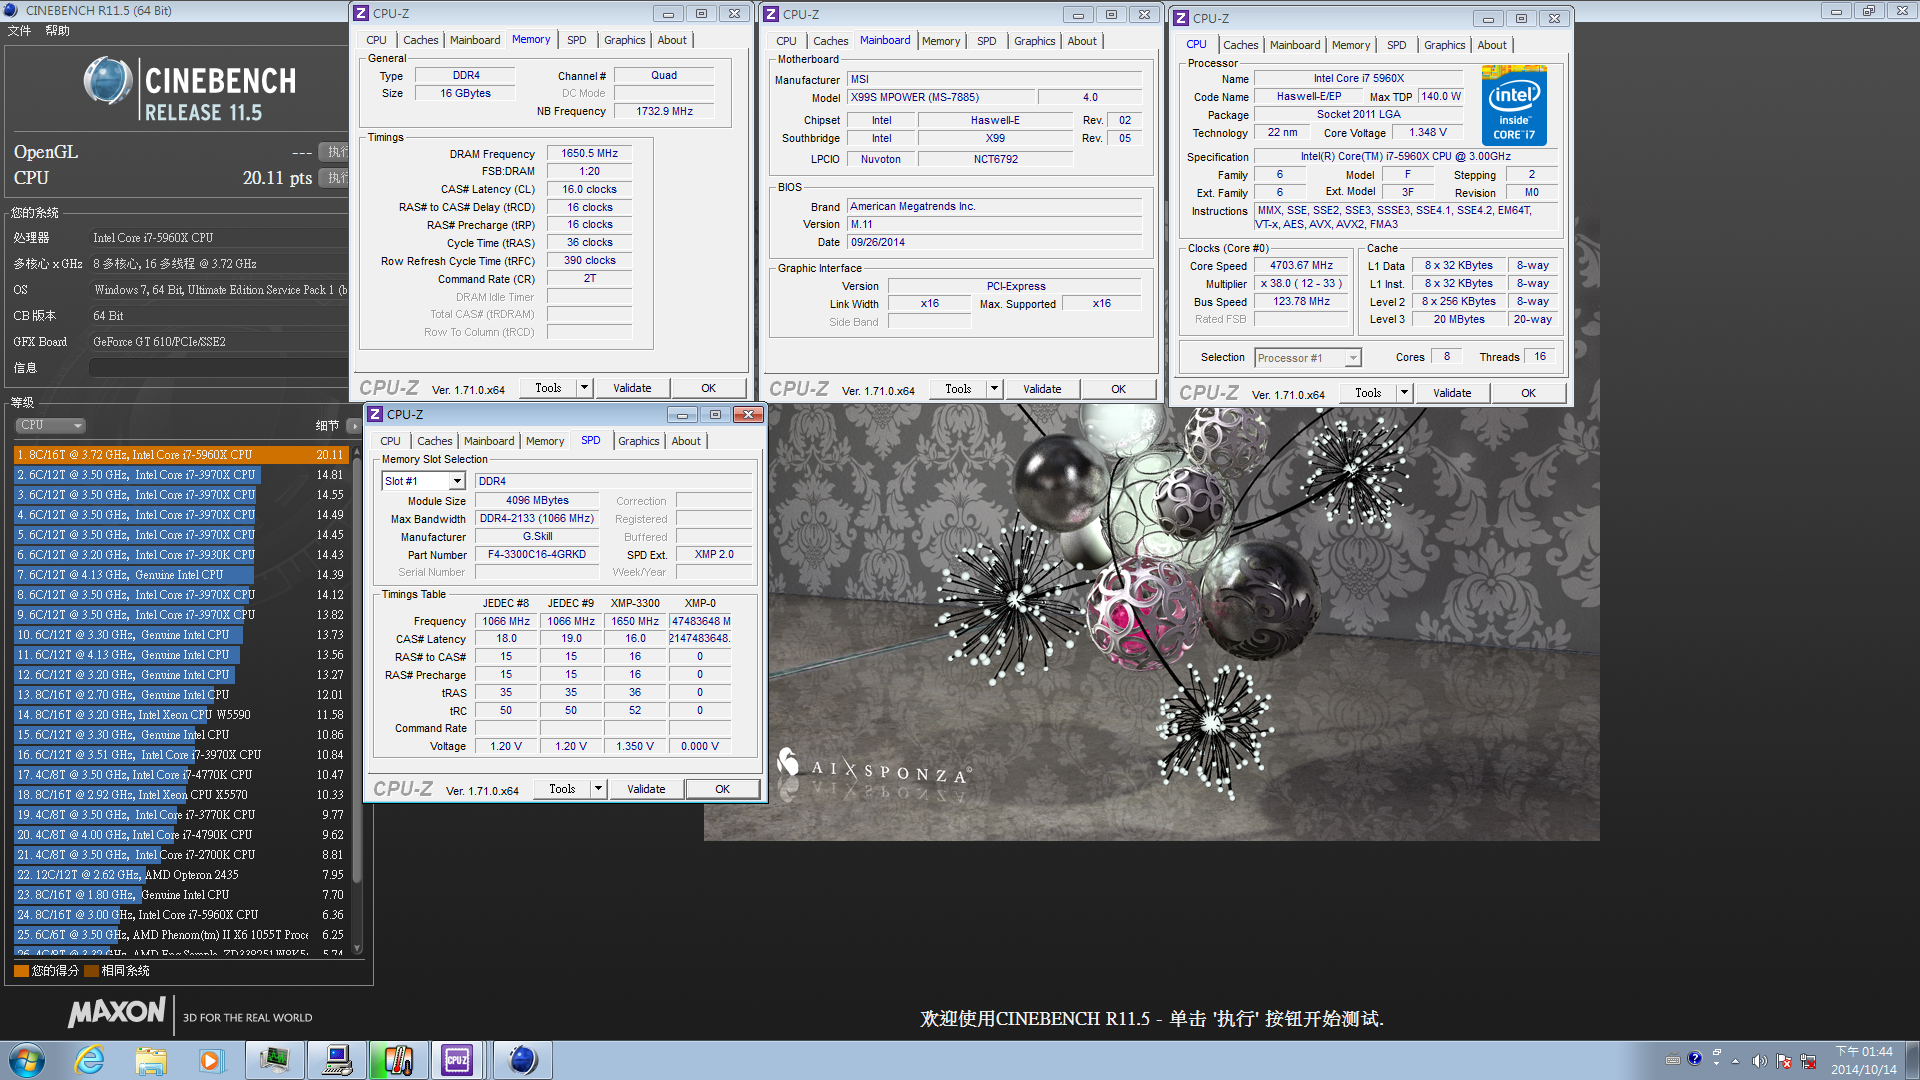Click the Intel Core i7 logo
This screenshot has width=1920, height=1080.
click(1514, 106)
